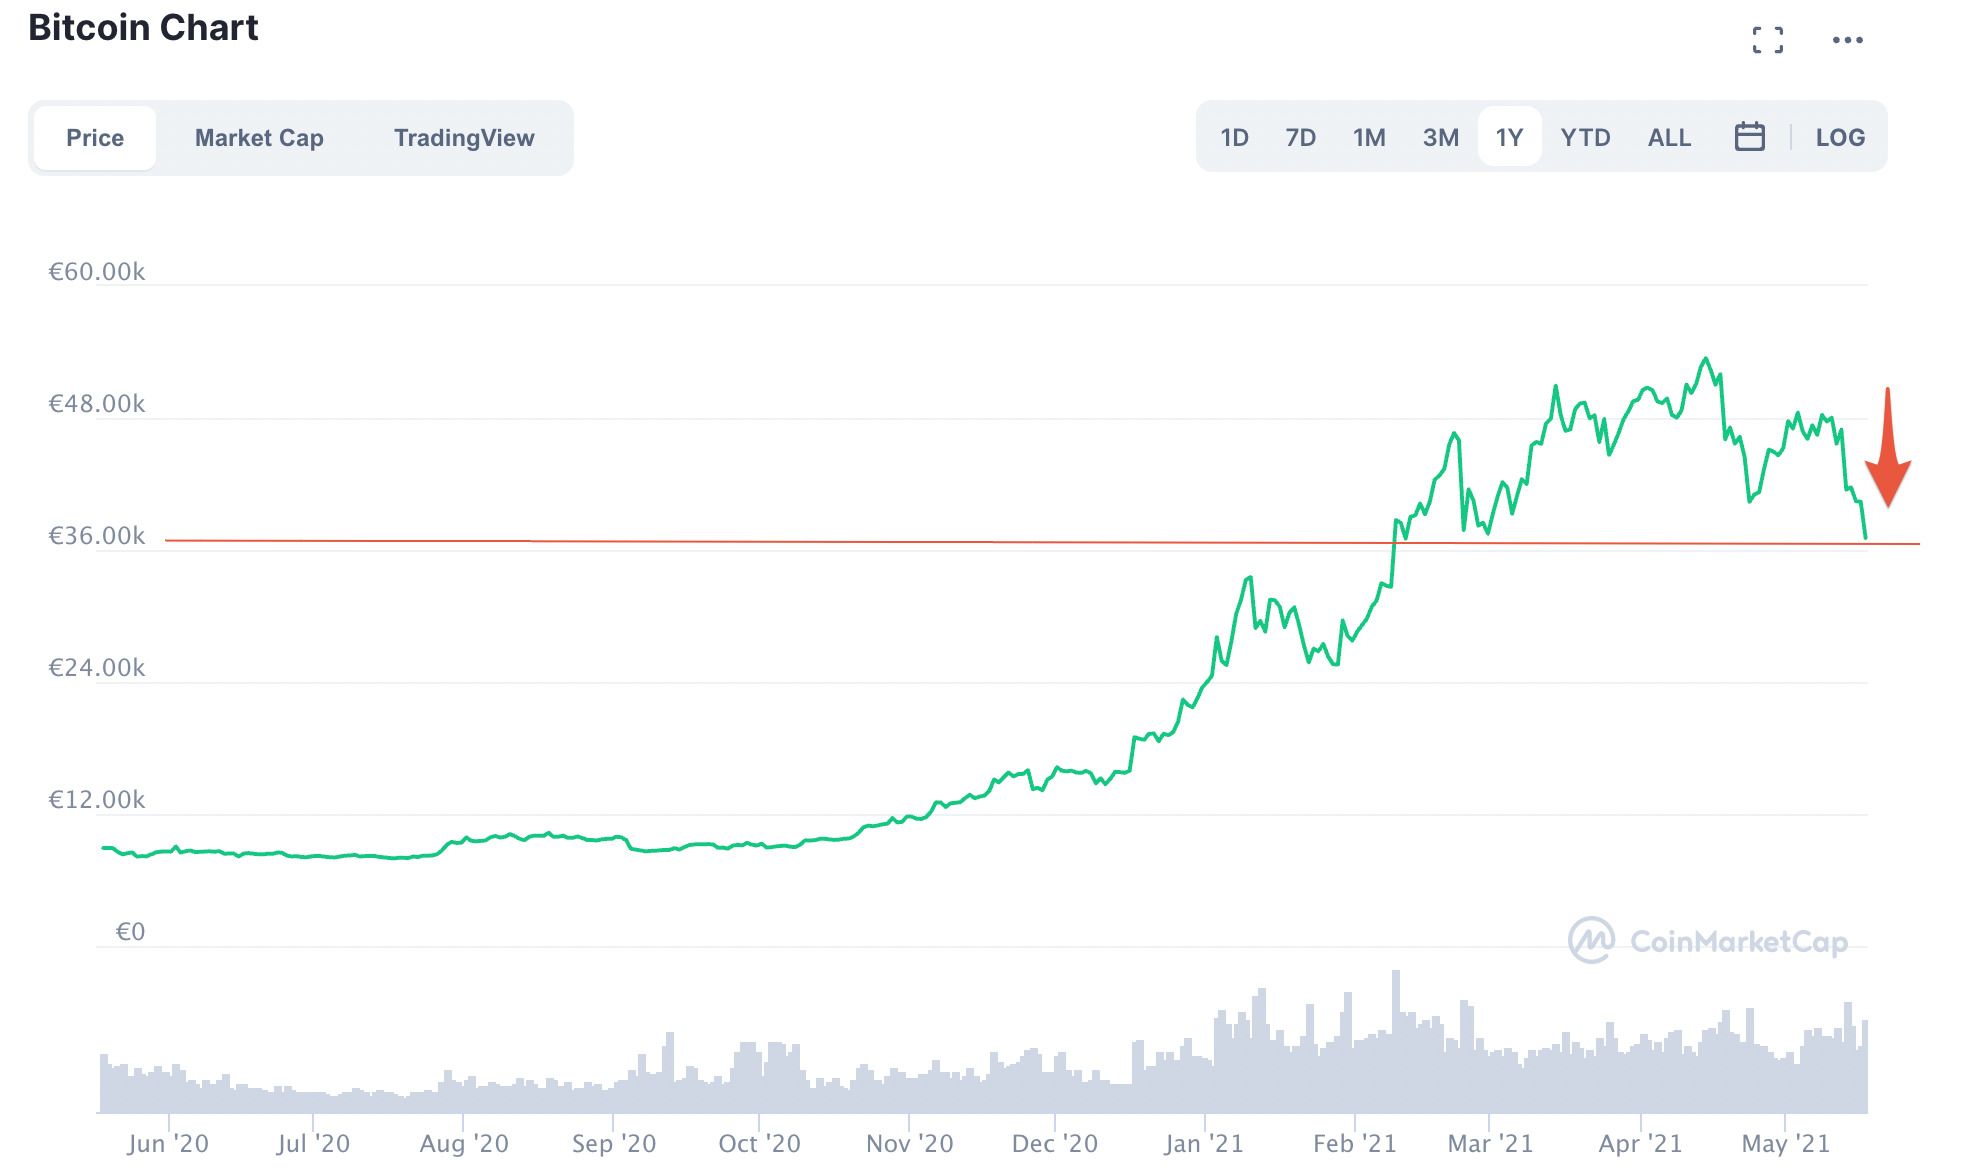Switch to the Market Cap tab
The image size is (1962, 1174).
point(259,138)
